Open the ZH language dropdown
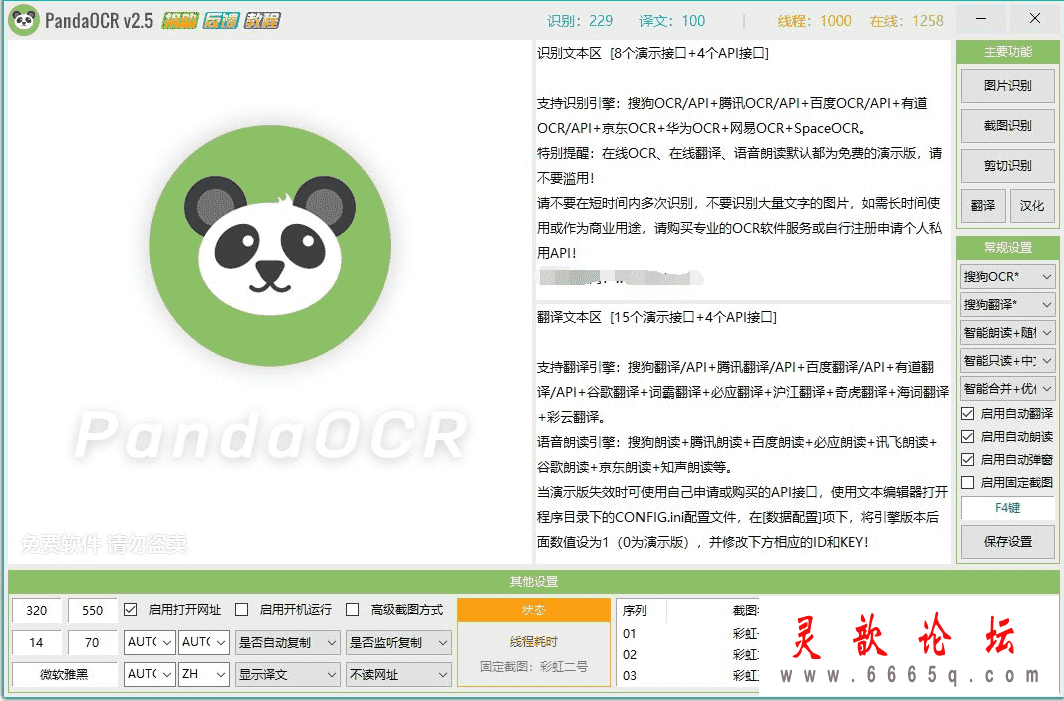1064x701 pixels. click(204, 675)
